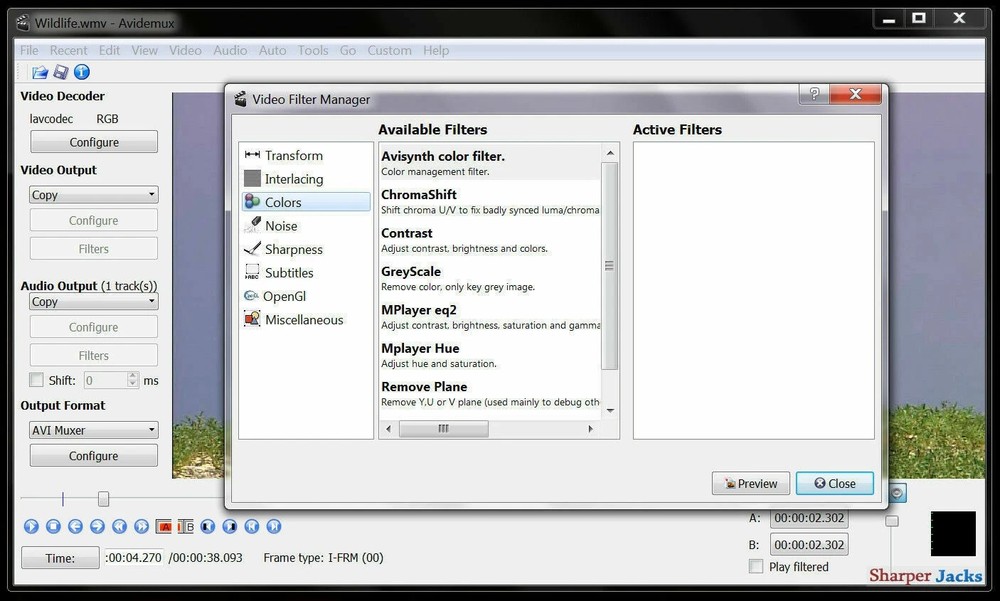Set marker A using its icon
Screen dimensions: 1000x601
tap(164, 526)
